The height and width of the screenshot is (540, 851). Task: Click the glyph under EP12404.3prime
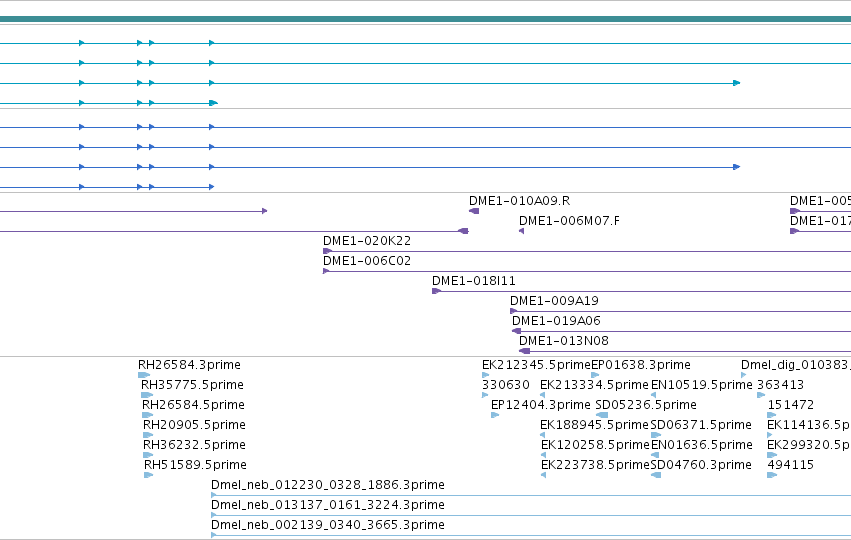(495, 415)
